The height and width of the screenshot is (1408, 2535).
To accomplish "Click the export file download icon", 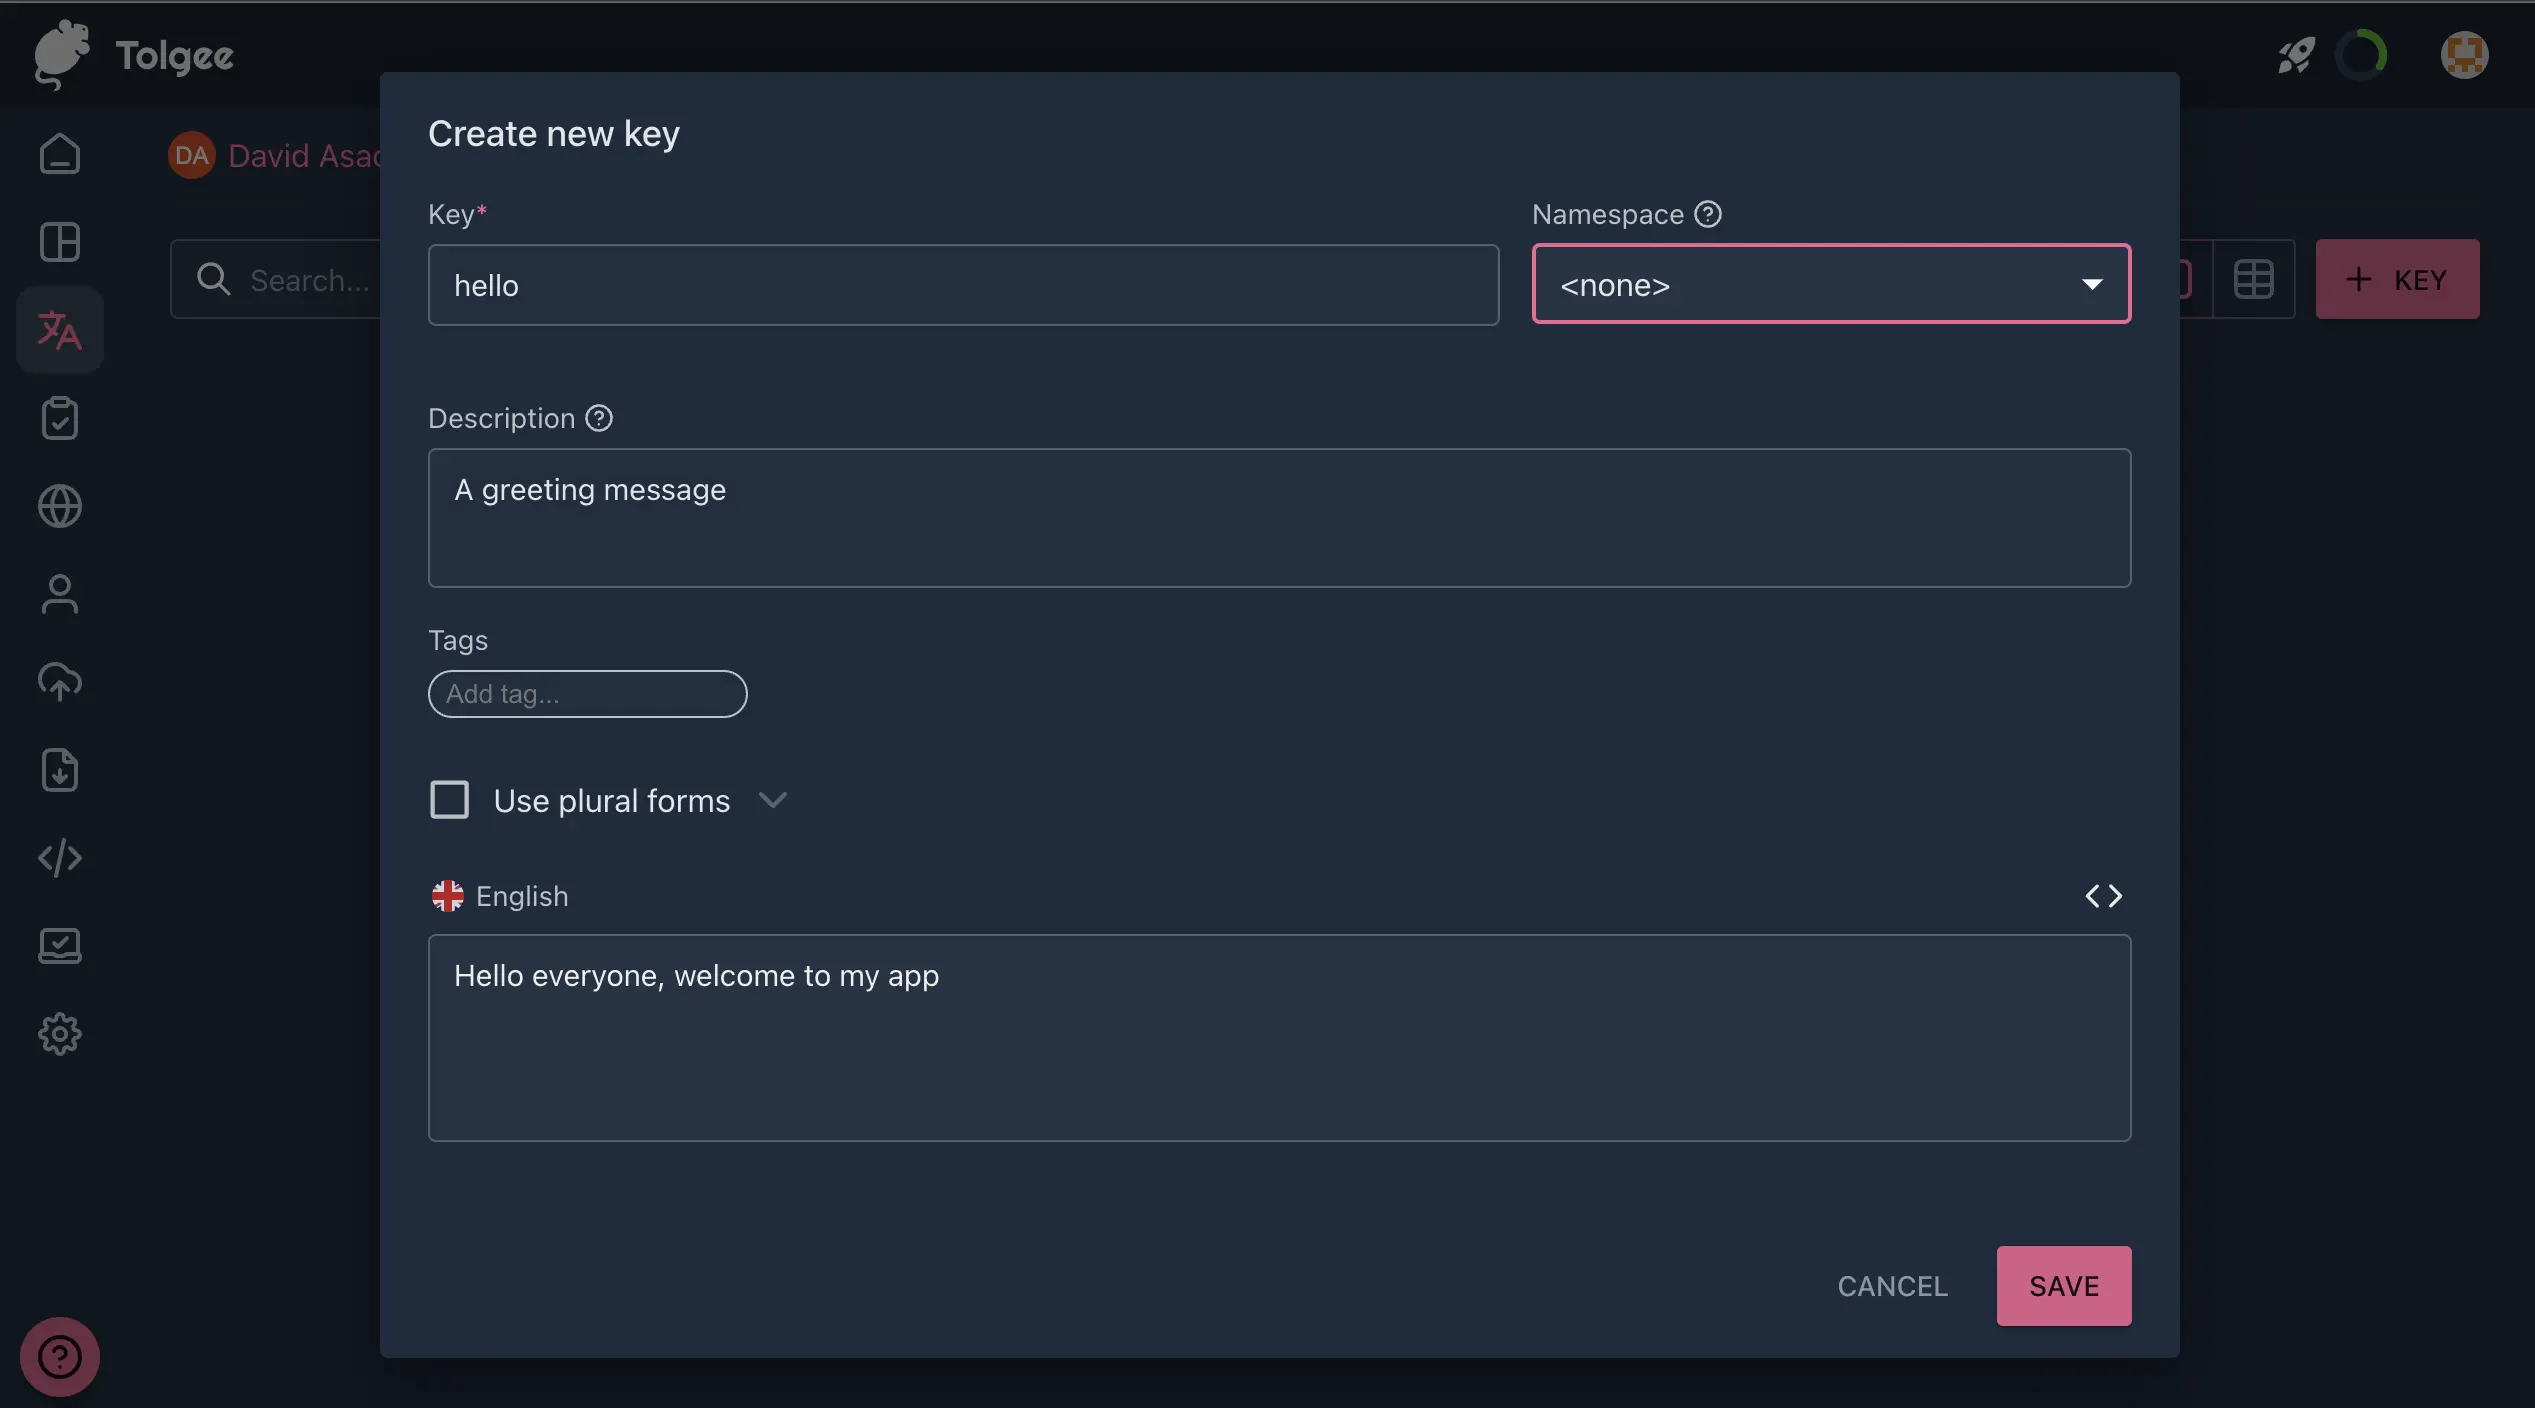I will tap(60, 770).
